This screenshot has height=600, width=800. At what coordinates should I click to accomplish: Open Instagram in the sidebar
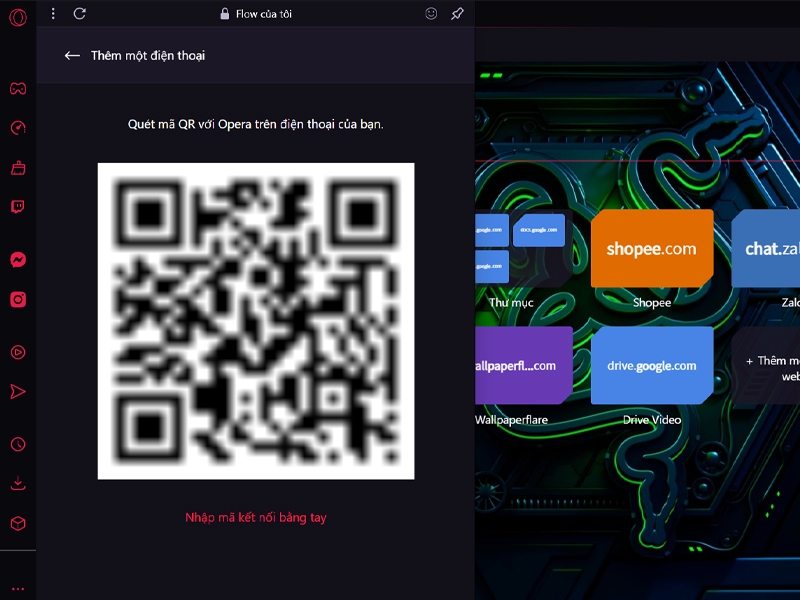click(18, 299)
